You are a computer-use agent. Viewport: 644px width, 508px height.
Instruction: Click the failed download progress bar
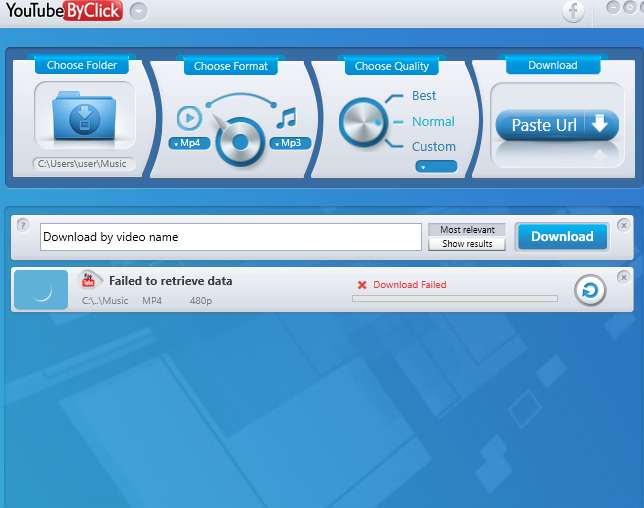click(455, 299)
